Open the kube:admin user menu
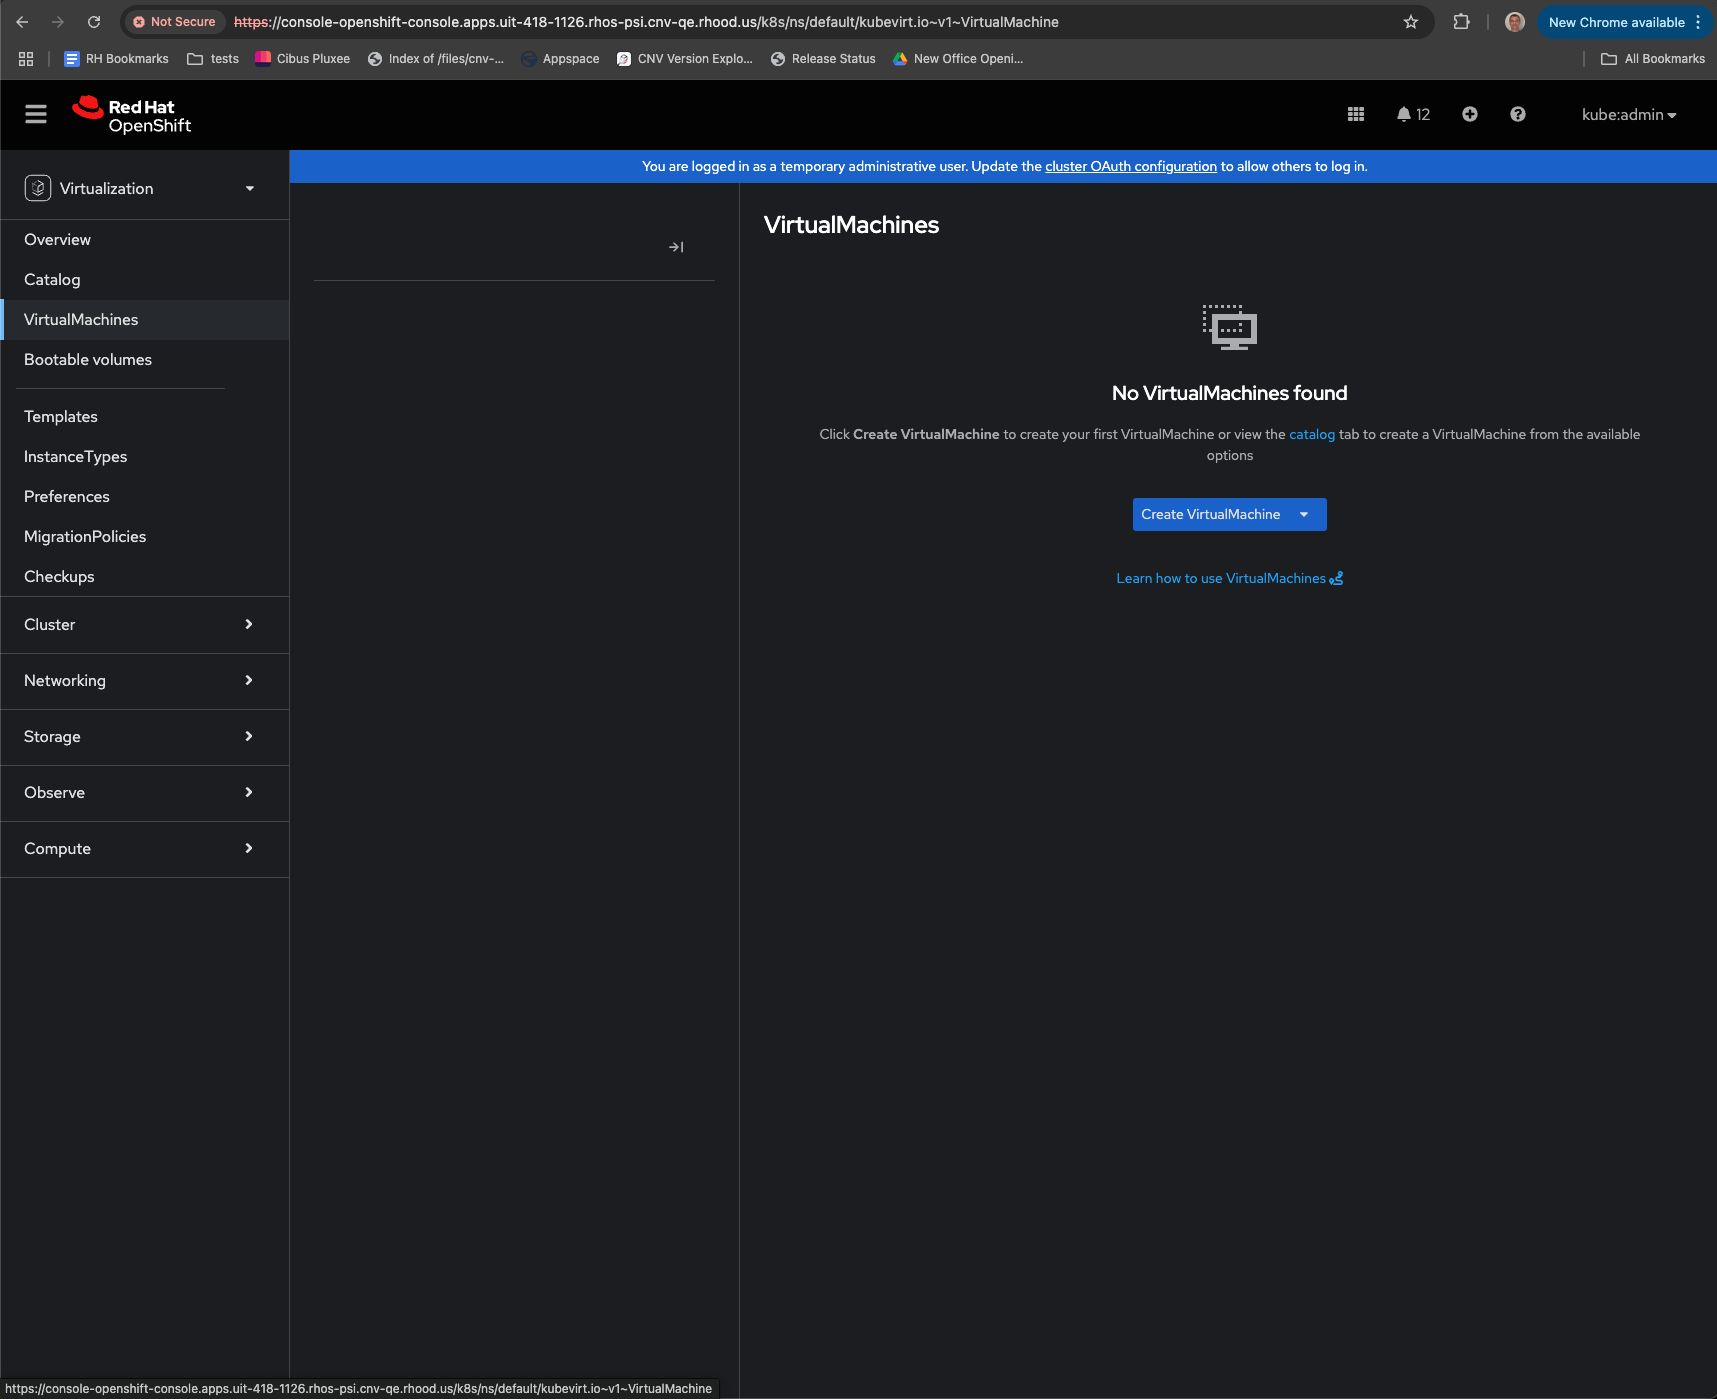This screenshot has height=1399, width=1717. point(1629,115)
